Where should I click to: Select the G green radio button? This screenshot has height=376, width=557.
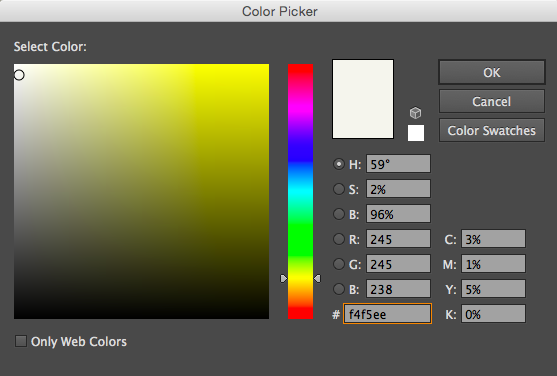pos(339,264)
